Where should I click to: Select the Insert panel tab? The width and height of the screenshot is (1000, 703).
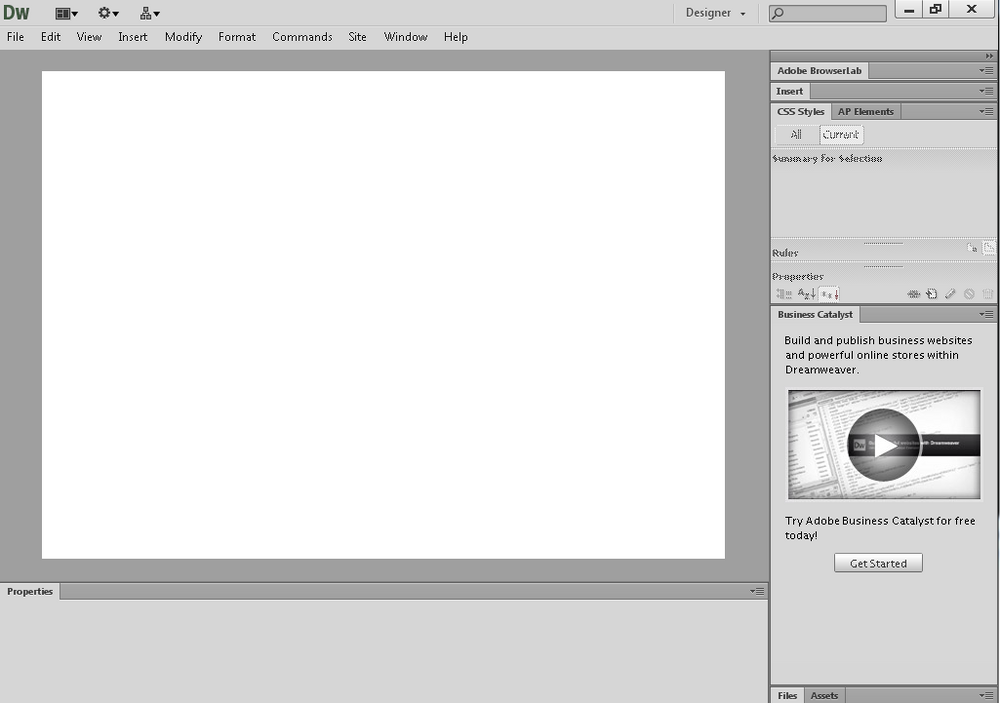point(790,91)
